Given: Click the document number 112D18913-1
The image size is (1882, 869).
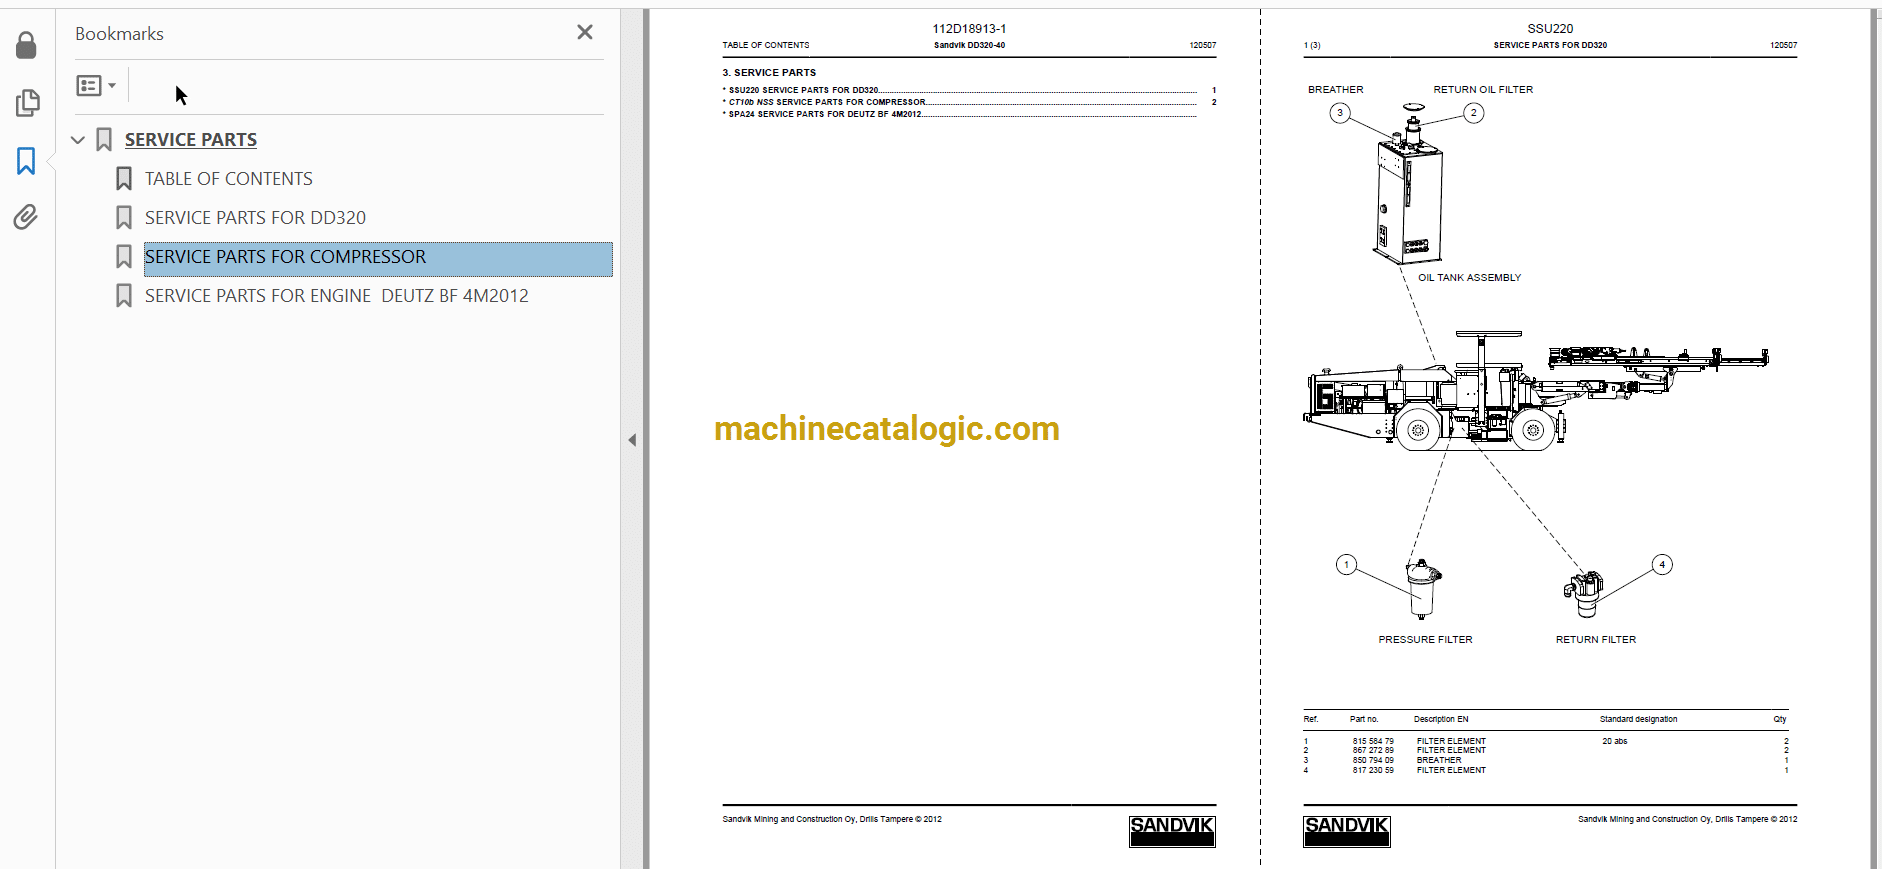Looking at the screenshot, I should pos(969,29).
